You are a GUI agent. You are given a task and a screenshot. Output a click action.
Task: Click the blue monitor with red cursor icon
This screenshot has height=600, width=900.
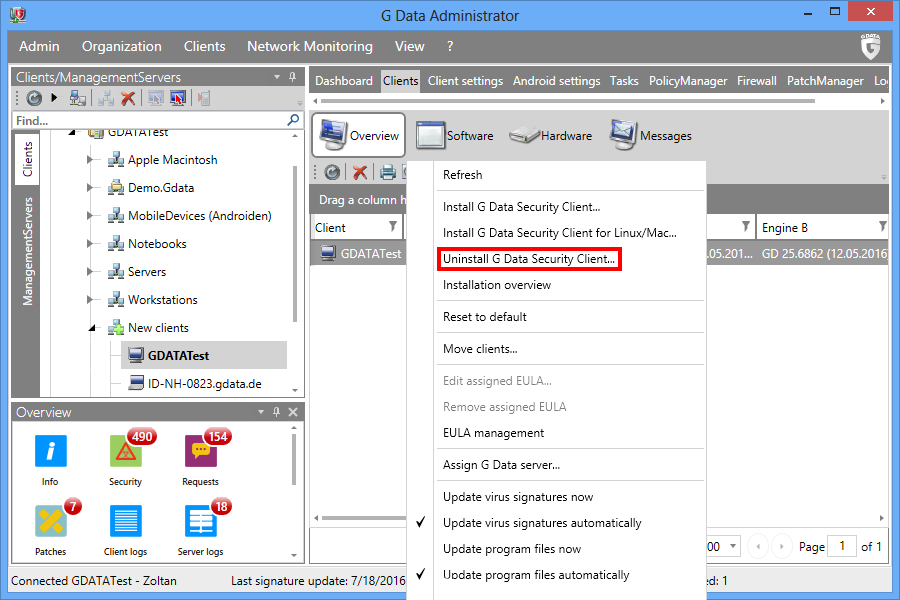[178, 98]
